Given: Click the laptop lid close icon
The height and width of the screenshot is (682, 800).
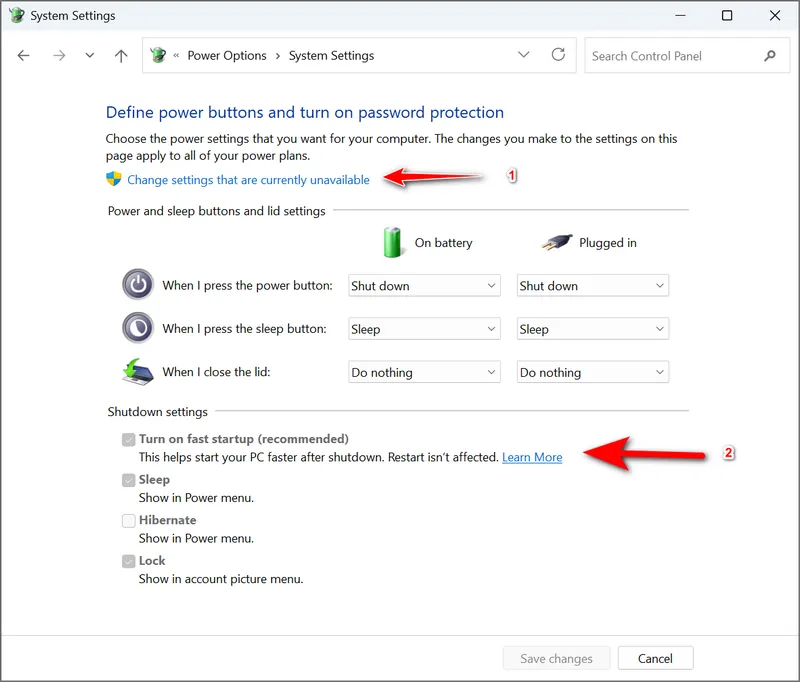Looking at the screenshot, I should point(138,371).
